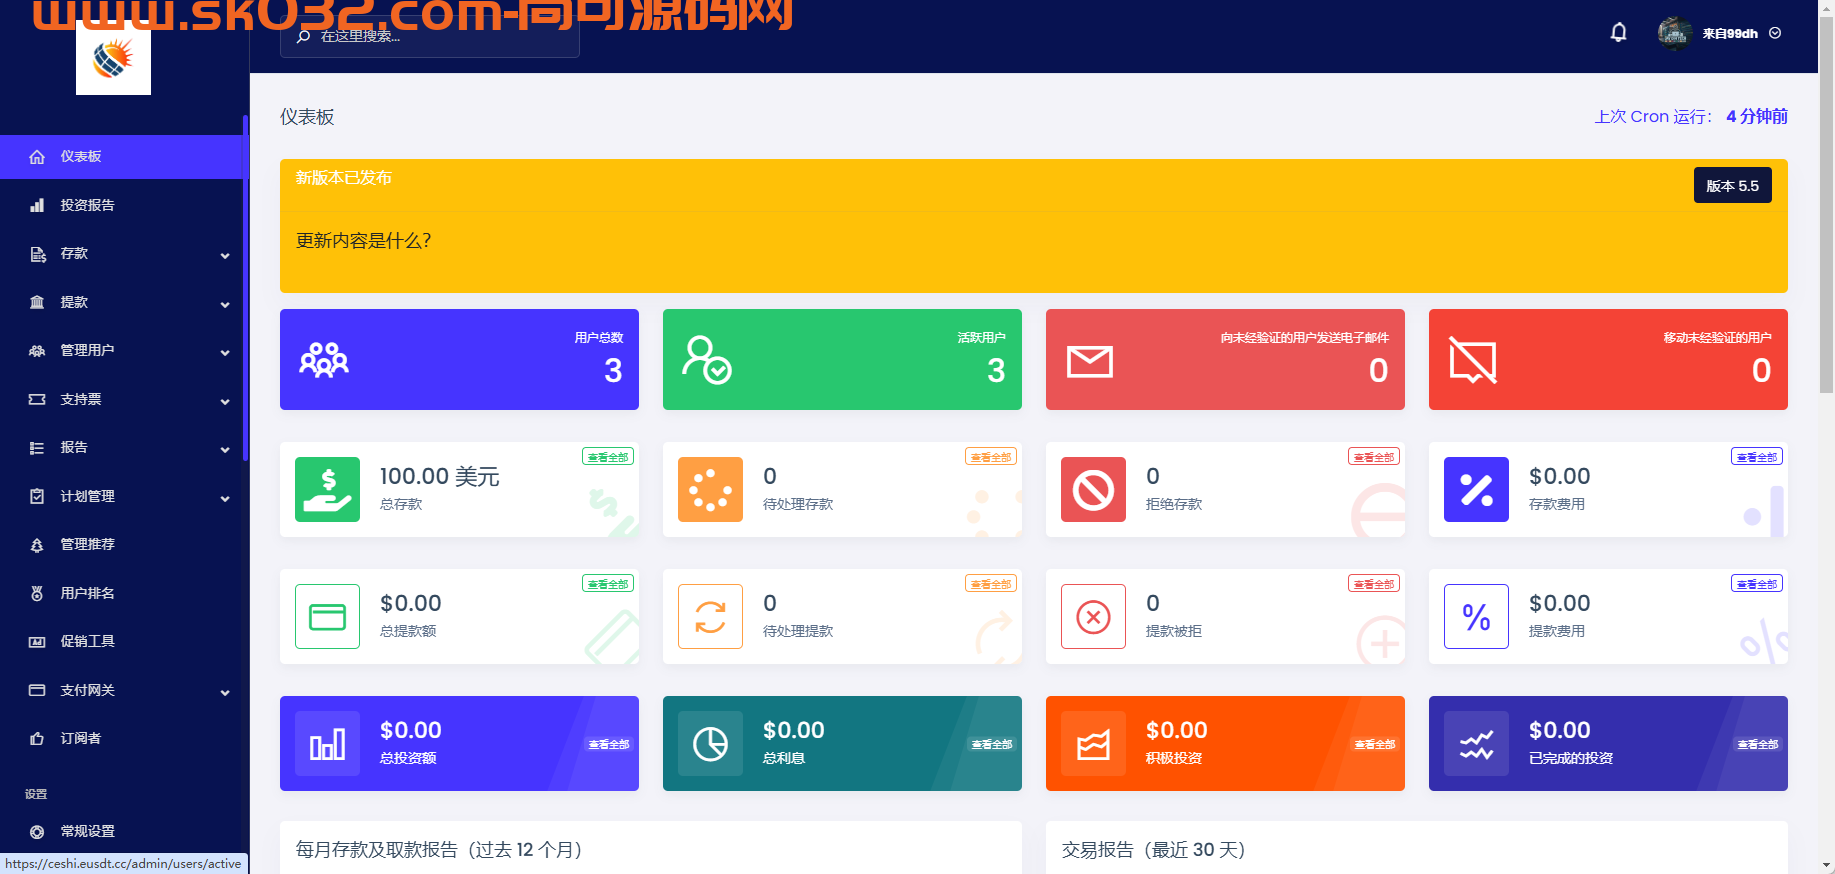Click the search magnifier icon

[x=303, y=36]
